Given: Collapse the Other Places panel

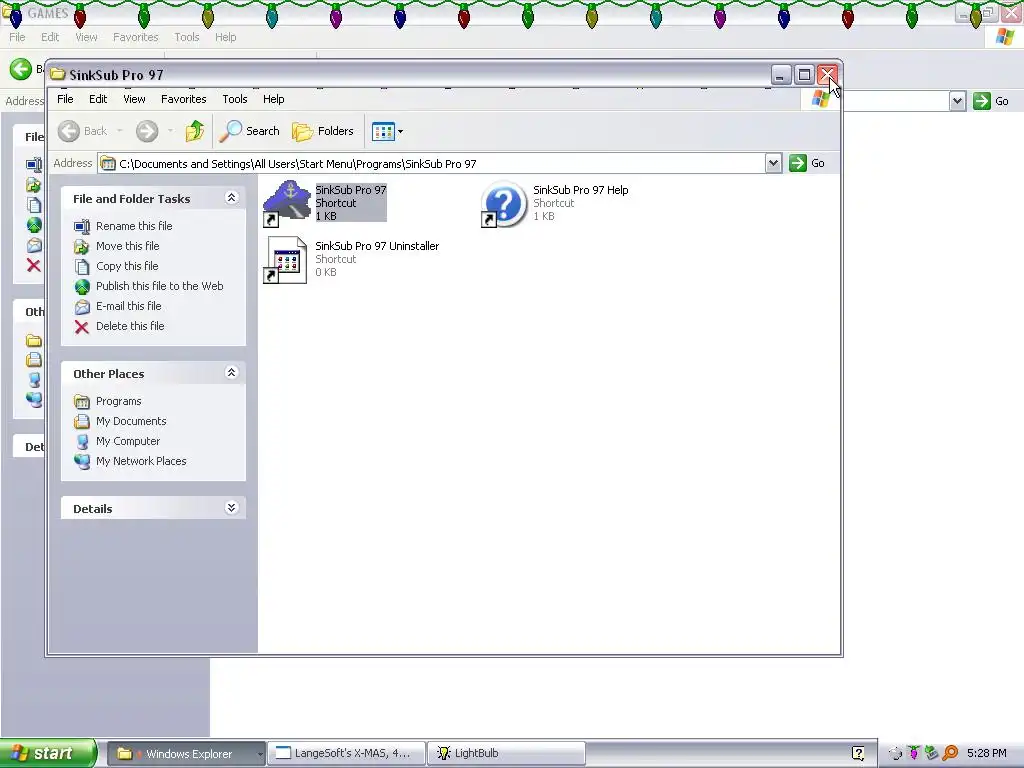Looking at the screenshot, I should (231, 373).
